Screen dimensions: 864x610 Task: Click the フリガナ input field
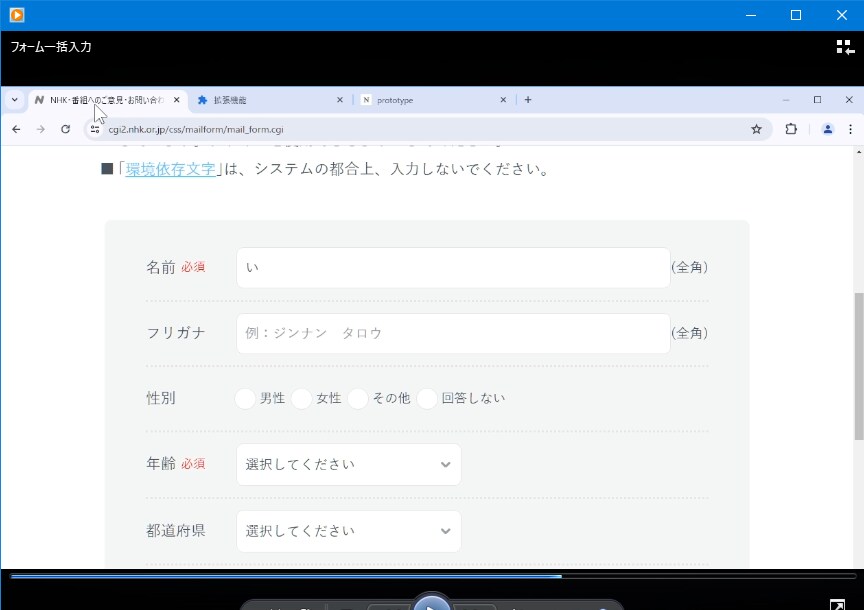click(453, 333)
